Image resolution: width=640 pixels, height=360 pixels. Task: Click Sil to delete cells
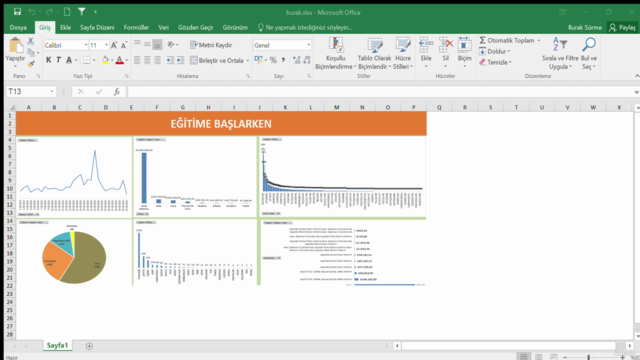(446, 53)
